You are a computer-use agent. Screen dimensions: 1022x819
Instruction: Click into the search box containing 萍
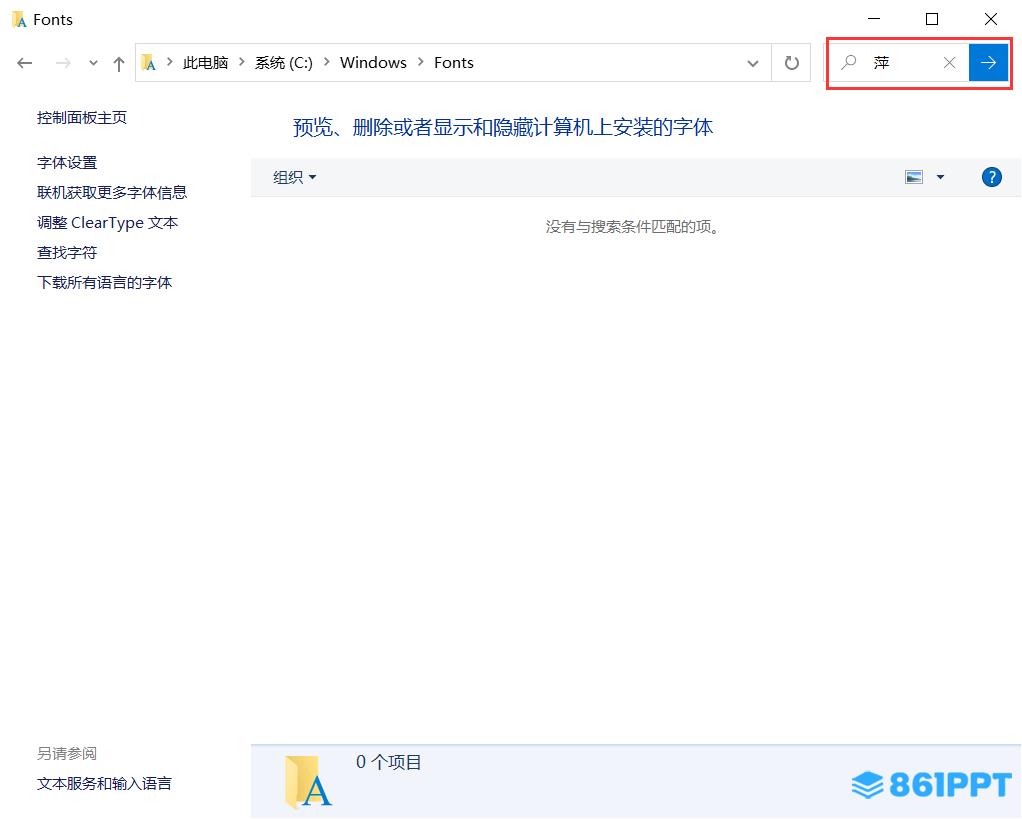899,63
